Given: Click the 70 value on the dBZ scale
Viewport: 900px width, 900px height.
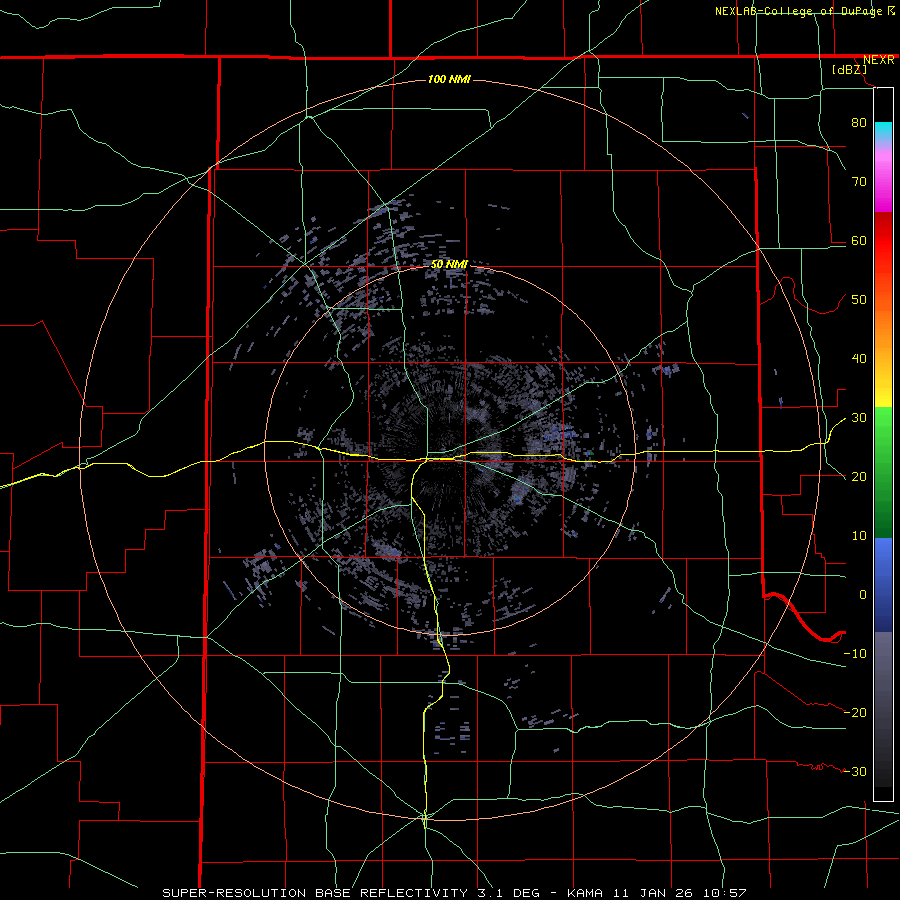Looking at the screenshot, I should [859, 181].
